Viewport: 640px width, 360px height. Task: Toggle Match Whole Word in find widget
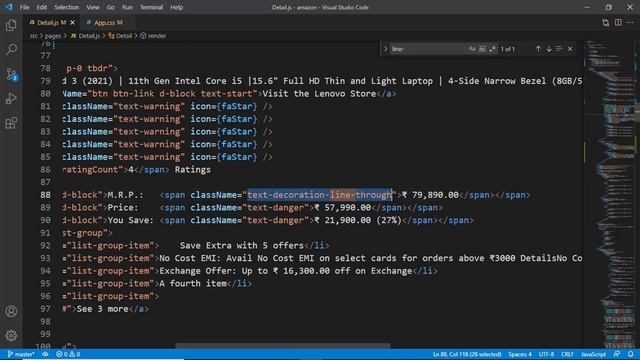(x=482, y=49)
